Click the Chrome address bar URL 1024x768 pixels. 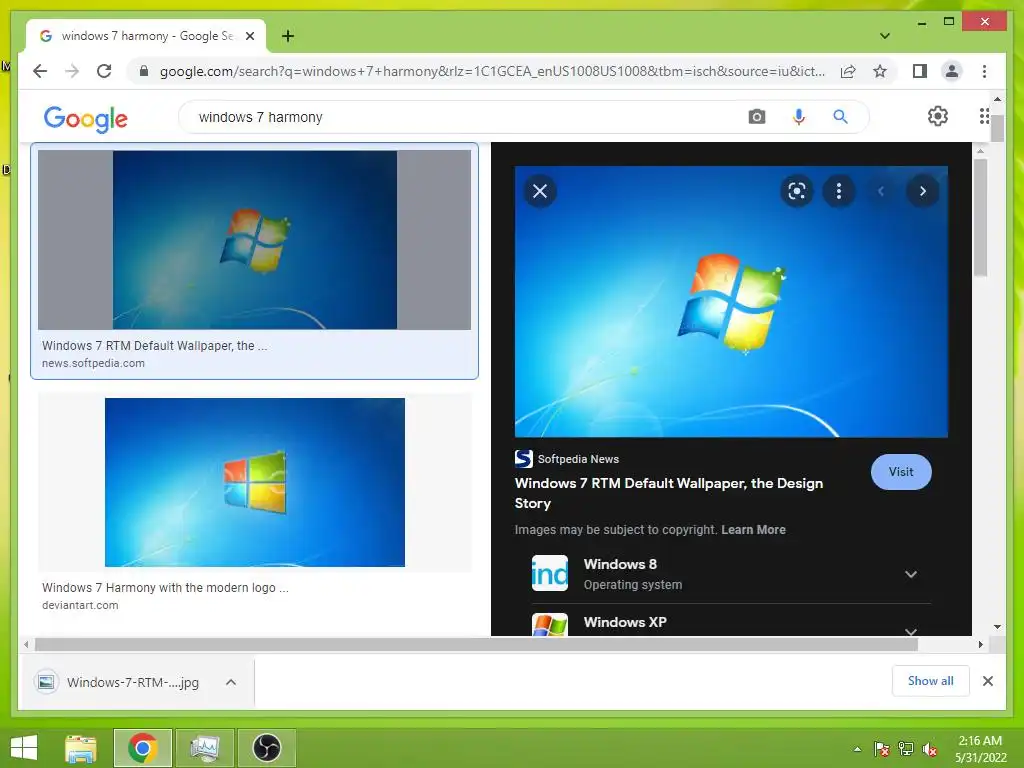[492, 71]
